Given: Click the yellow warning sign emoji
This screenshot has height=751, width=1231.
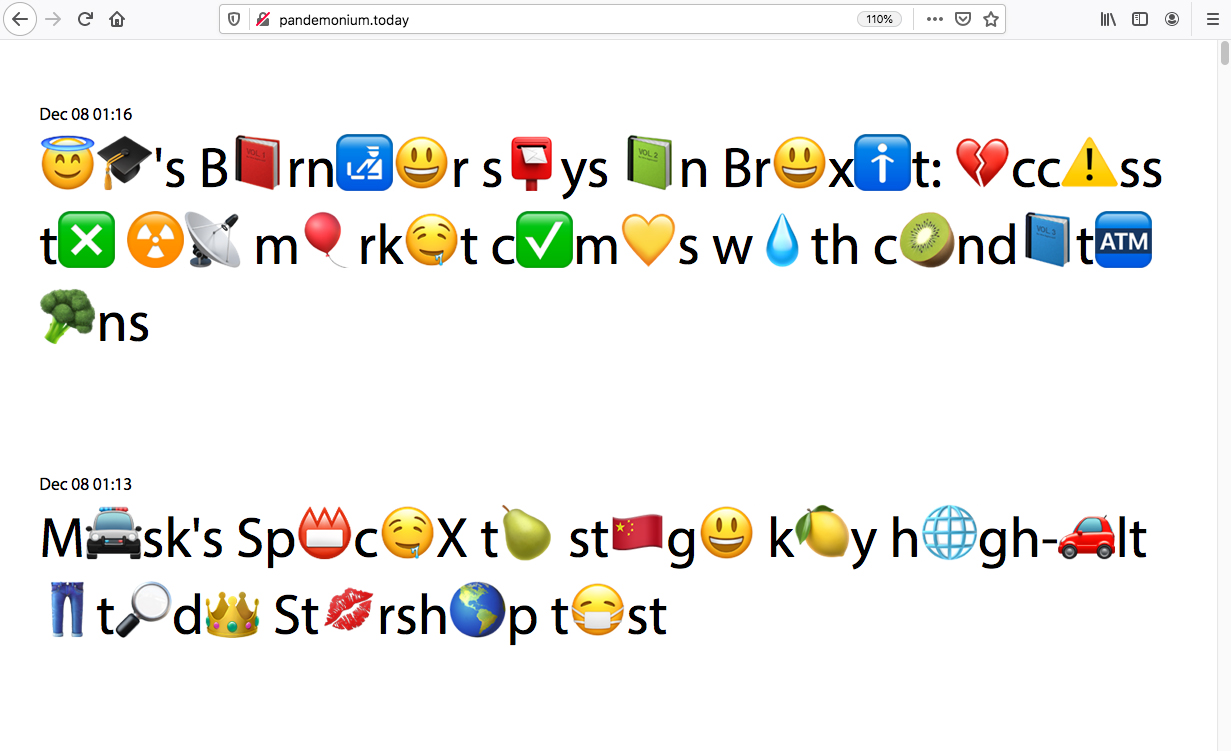Looking at the screenshot, I should pyautogui.click(x=1089, y=164).
